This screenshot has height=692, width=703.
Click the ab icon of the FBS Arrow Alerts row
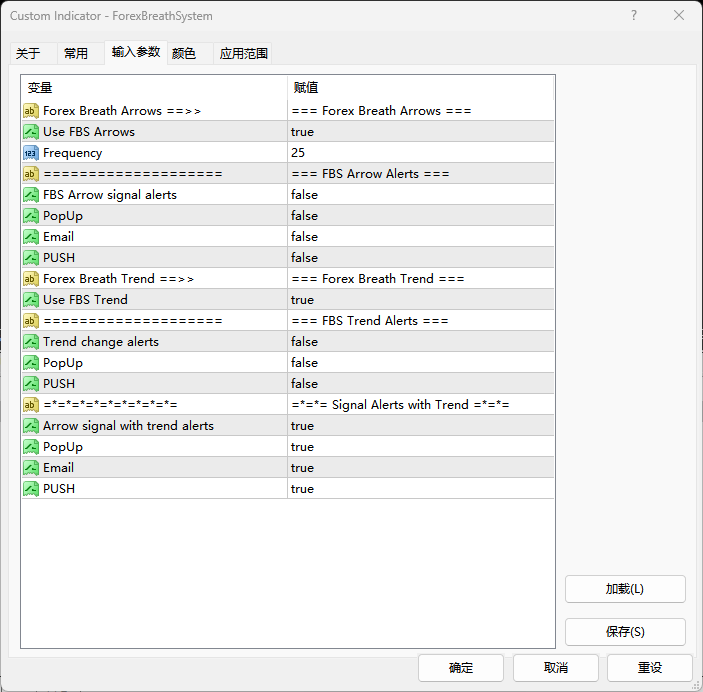pos(30,174)
